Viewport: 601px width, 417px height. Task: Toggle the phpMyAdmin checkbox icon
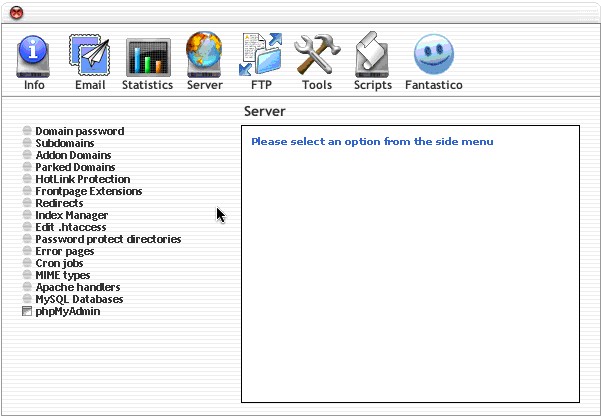coord(27,312)
